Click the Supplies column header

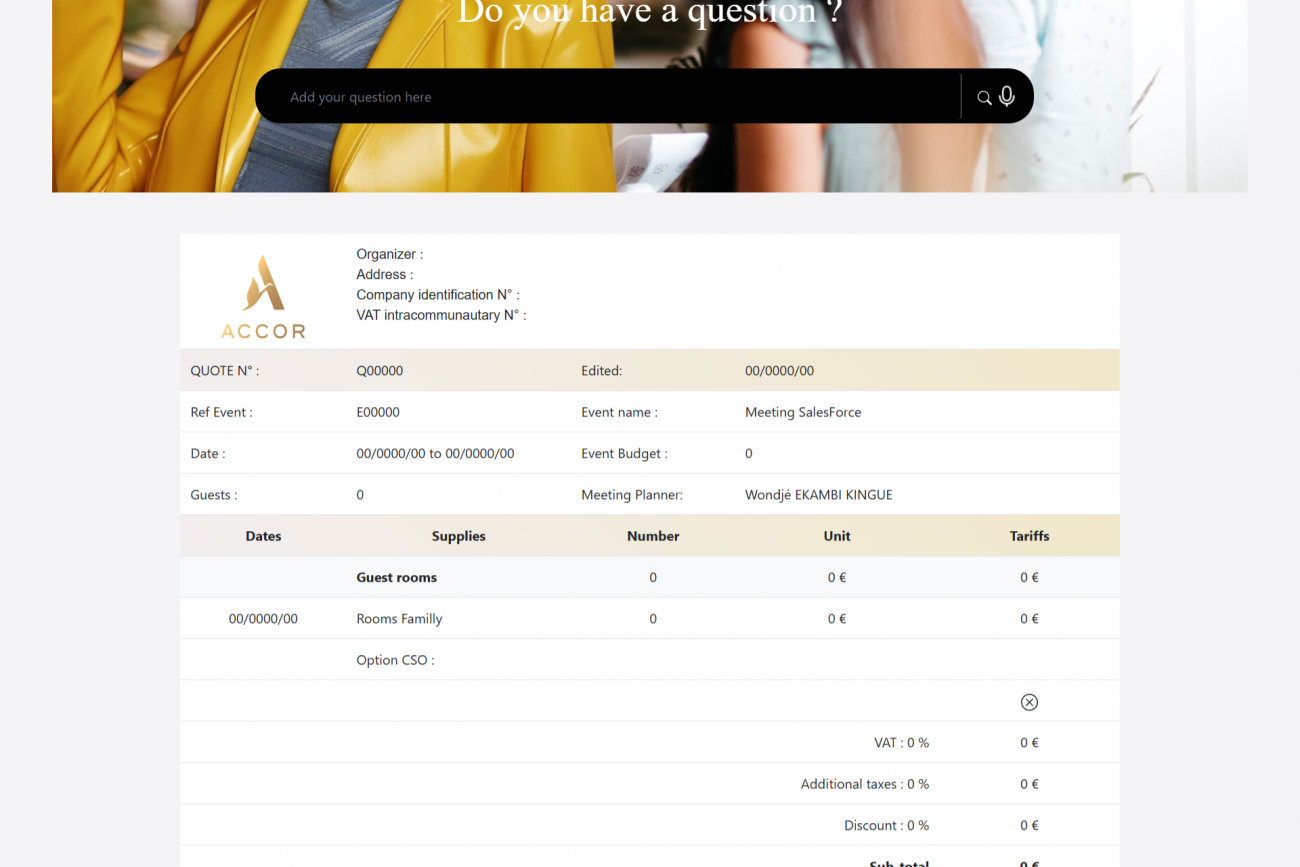(x=458, y=536)
